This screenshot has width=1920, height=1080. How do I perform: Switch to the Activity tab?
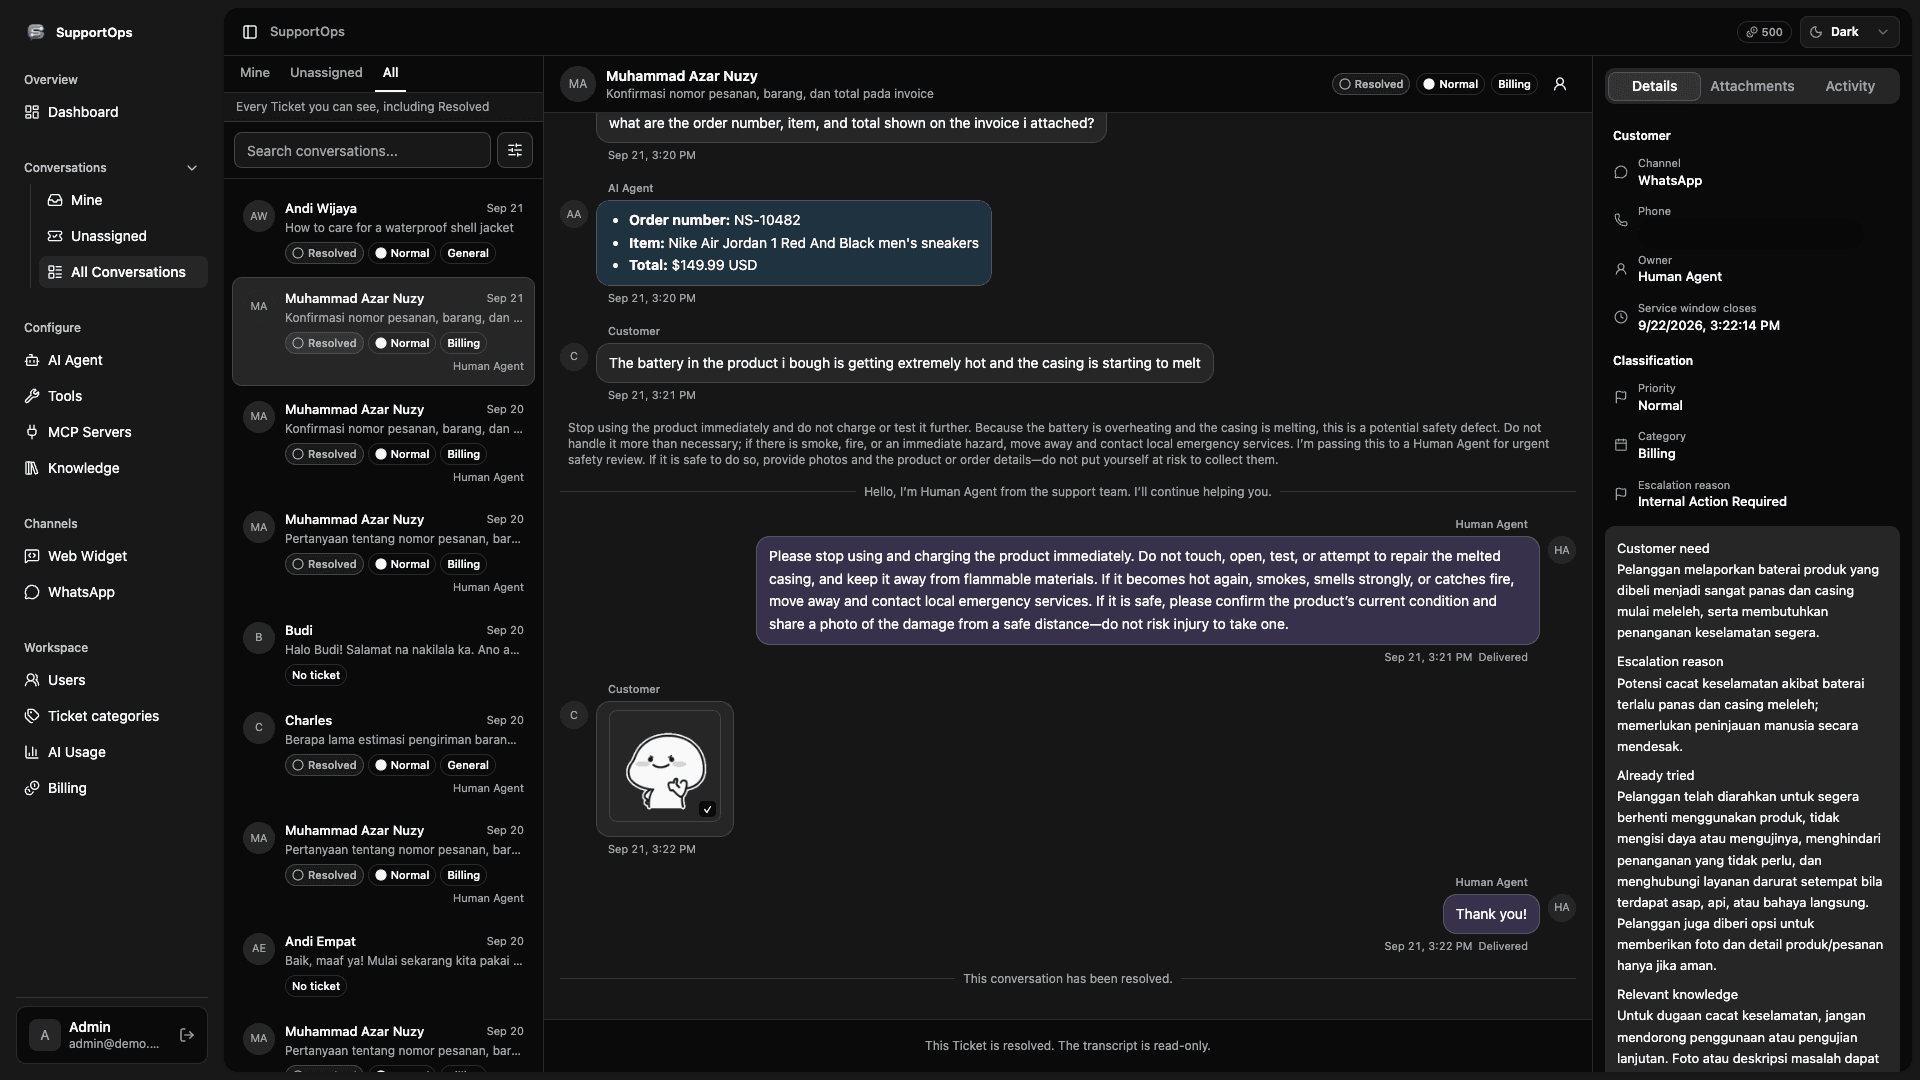(1850, 86)
